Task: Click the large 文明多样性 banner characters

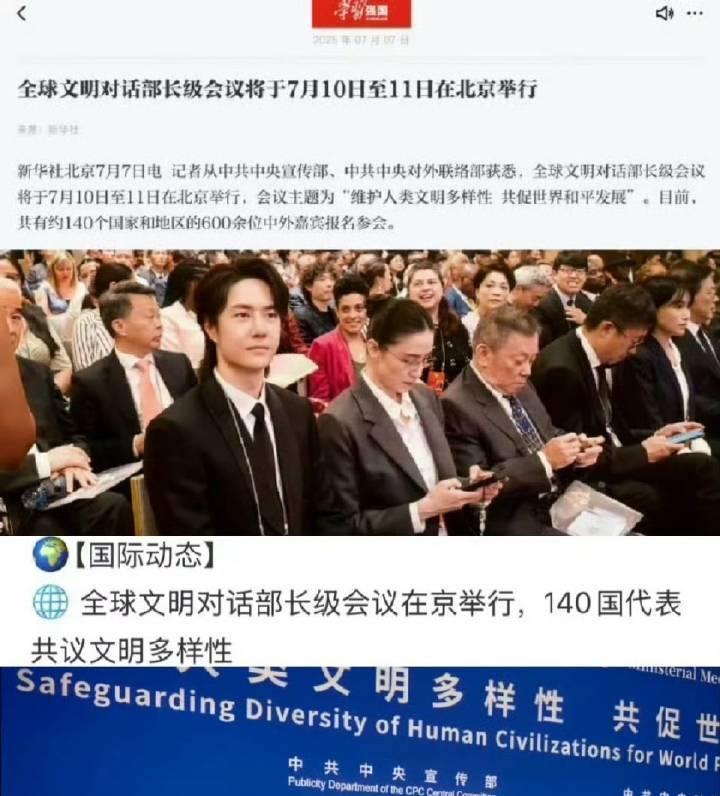Action: (x=439, y=692)
